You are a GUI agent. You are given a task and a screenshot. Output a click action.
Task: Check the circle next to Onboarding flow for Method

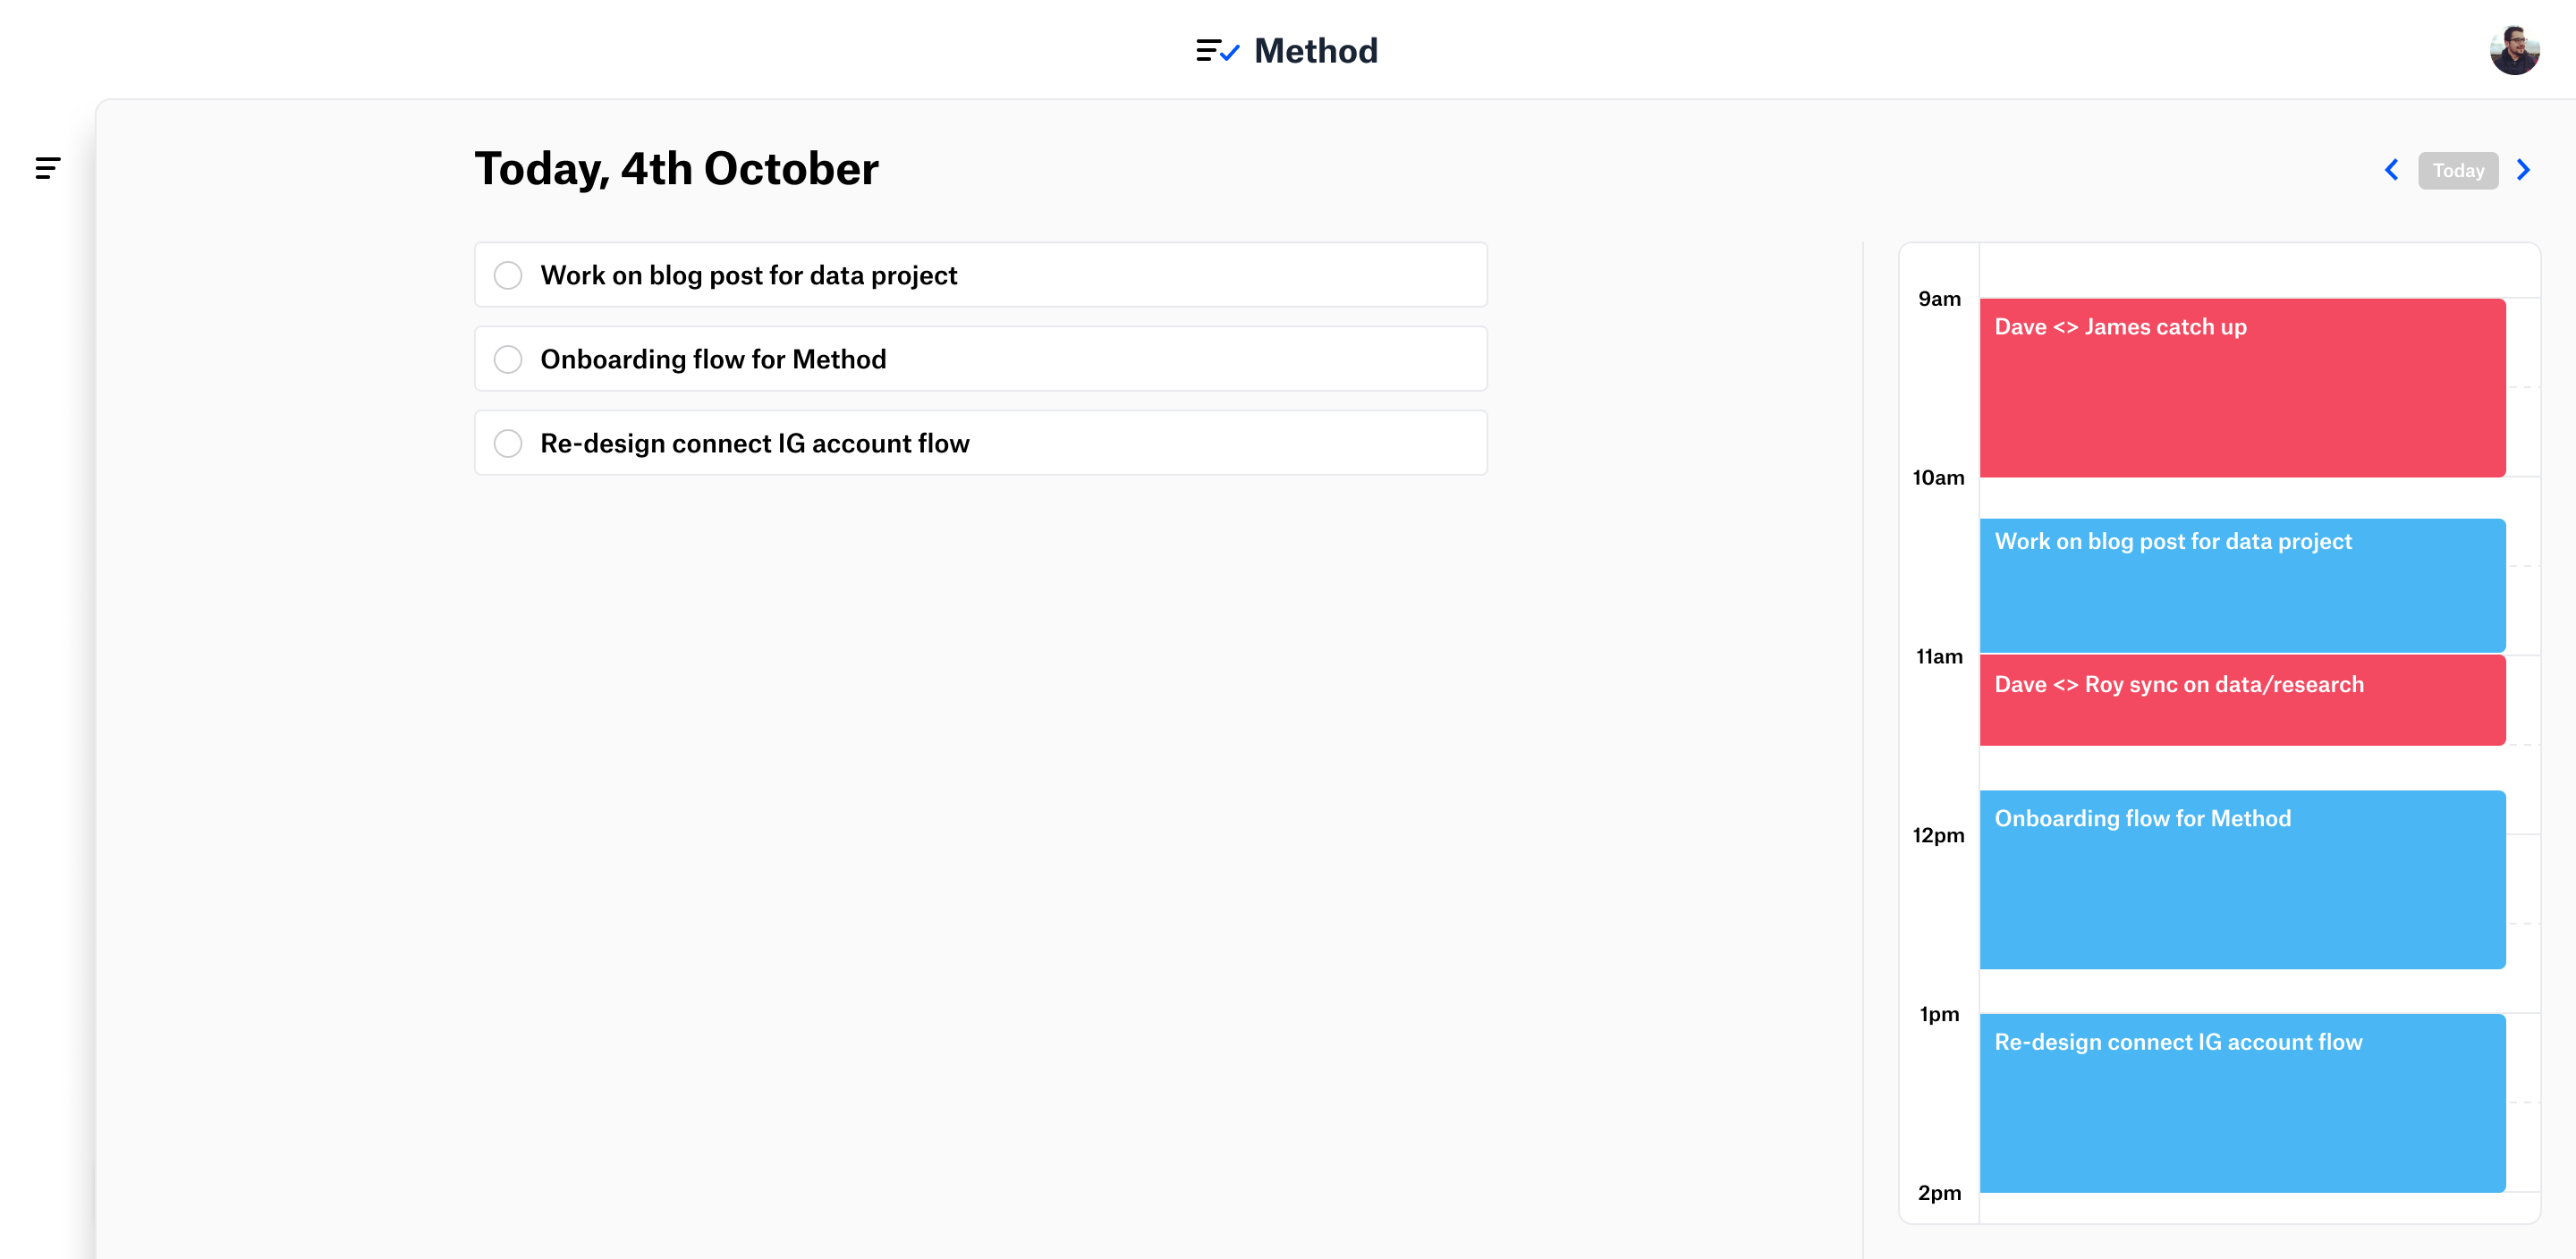coord(508,359)
